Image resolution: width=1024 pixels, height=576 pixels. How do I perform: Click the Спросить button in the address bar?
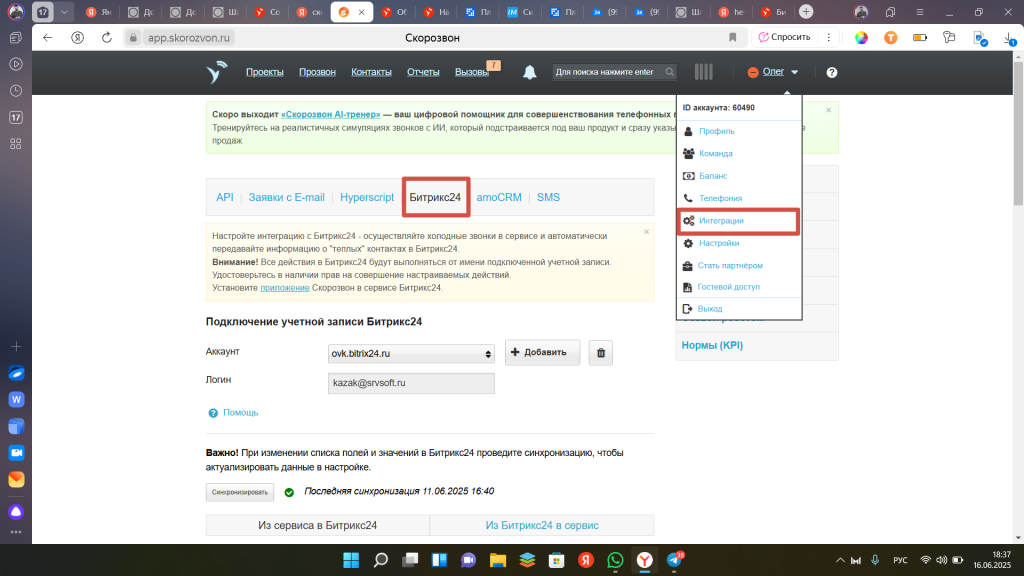click(784, 37)
